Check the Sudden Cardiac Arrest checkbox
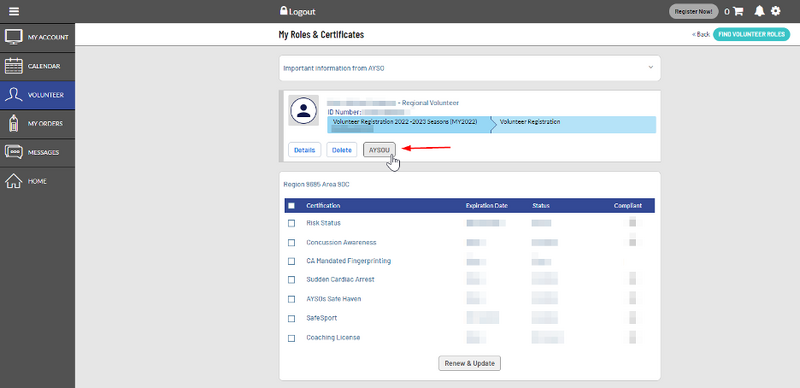 pos(291,280)
